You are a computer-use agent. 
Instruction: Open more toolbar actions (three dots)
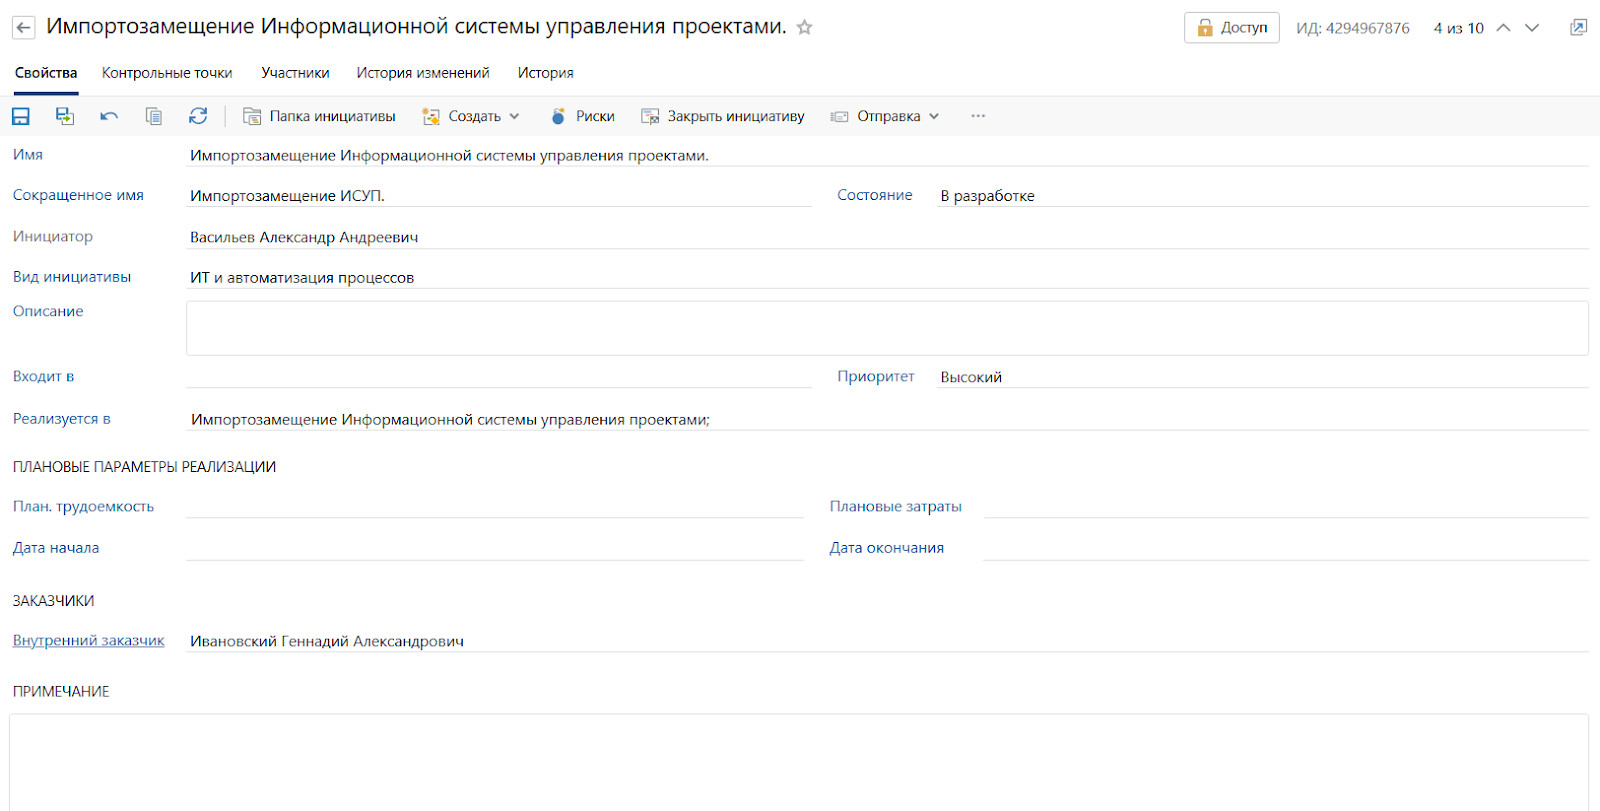[x=978, y=116]
